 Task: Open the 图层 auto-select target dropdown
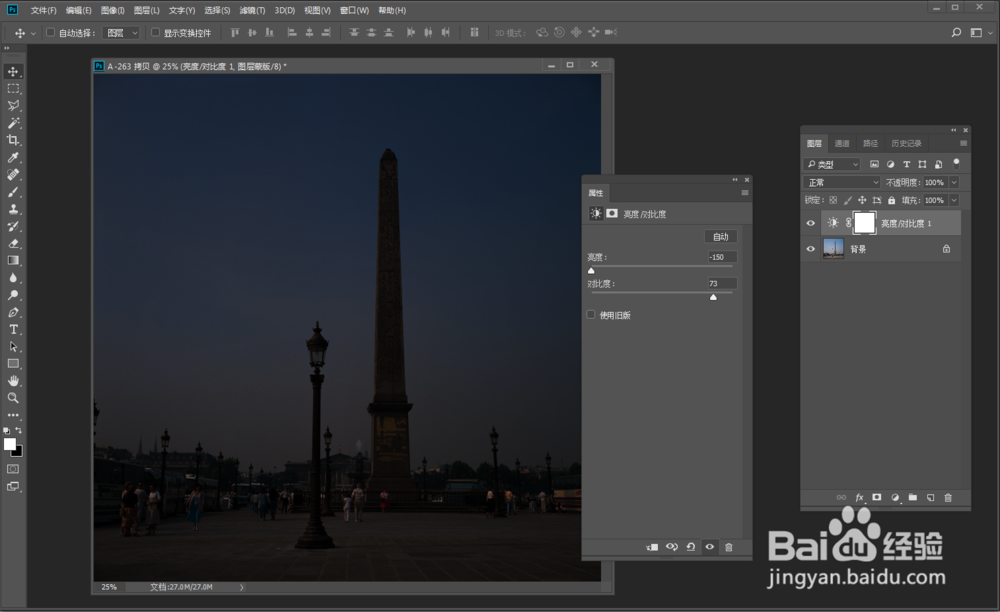(x=121, y=33)
